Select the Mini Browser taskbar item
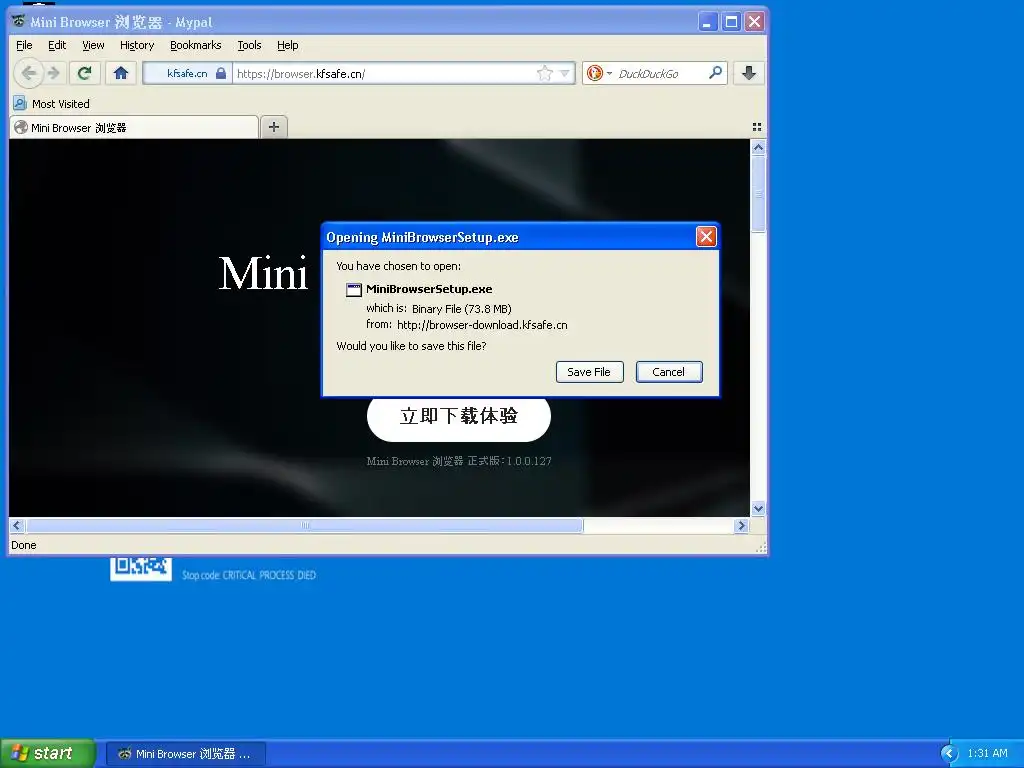This screenshot has height=768, width=1024. click(185, 754)
